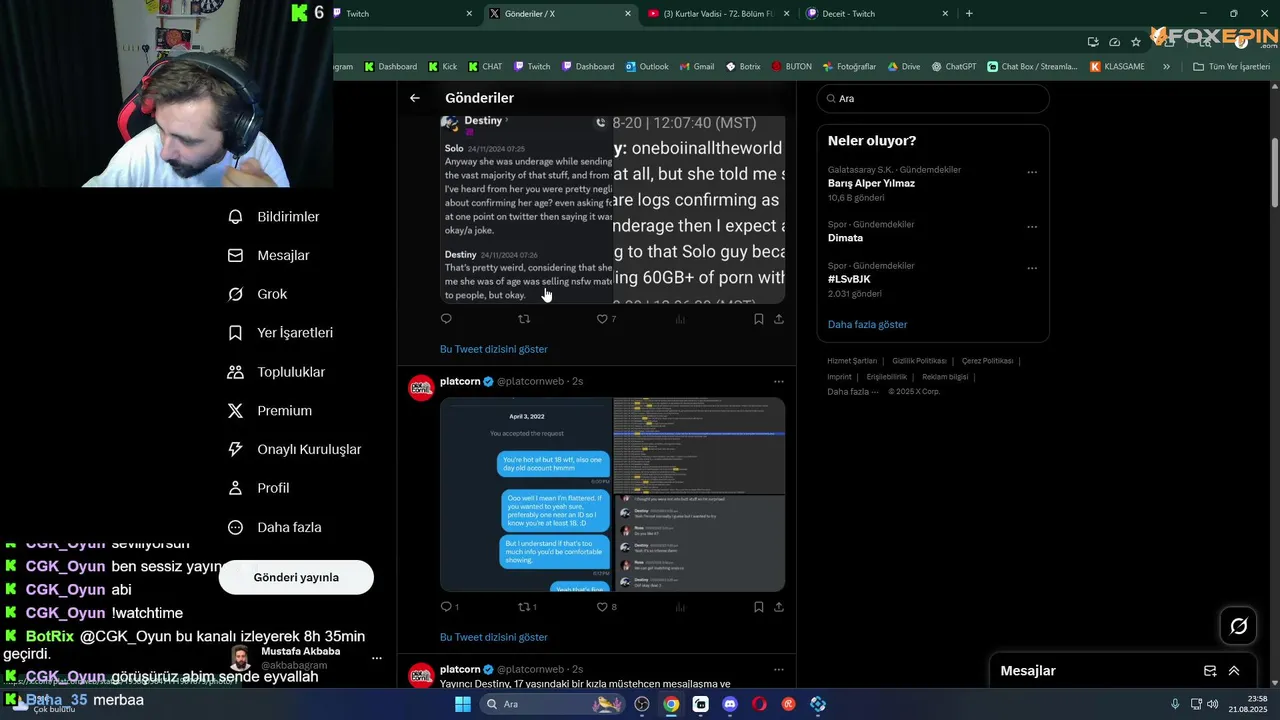Bookmark the tweet with 7 likes
The width and height of the screenshot is (1280, 720).
point(758,319)
